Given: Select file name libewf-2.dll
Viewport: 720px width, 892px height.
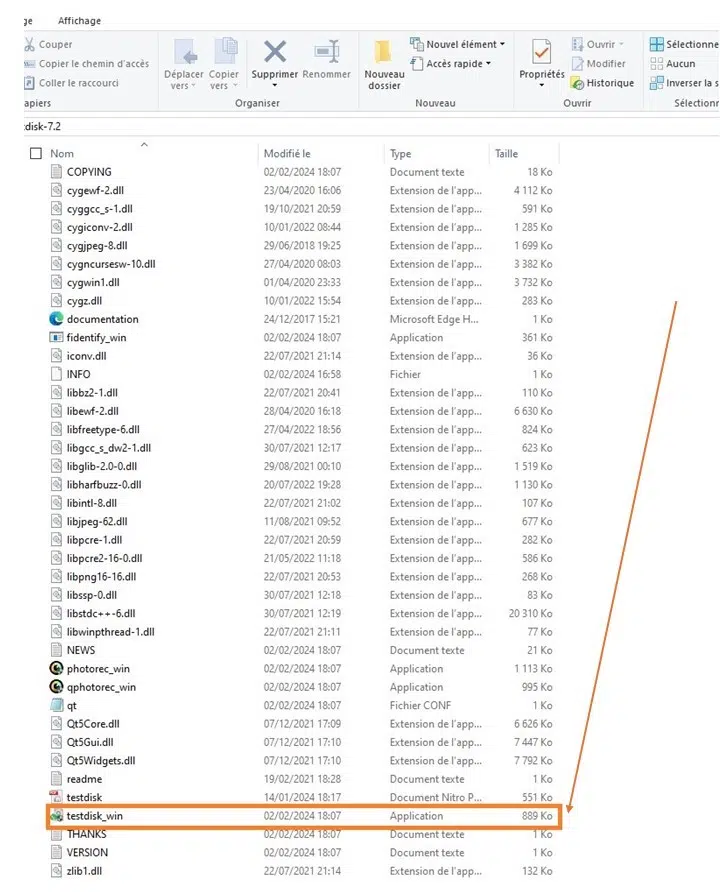Looking at the screenshot, I should (93, 411).
